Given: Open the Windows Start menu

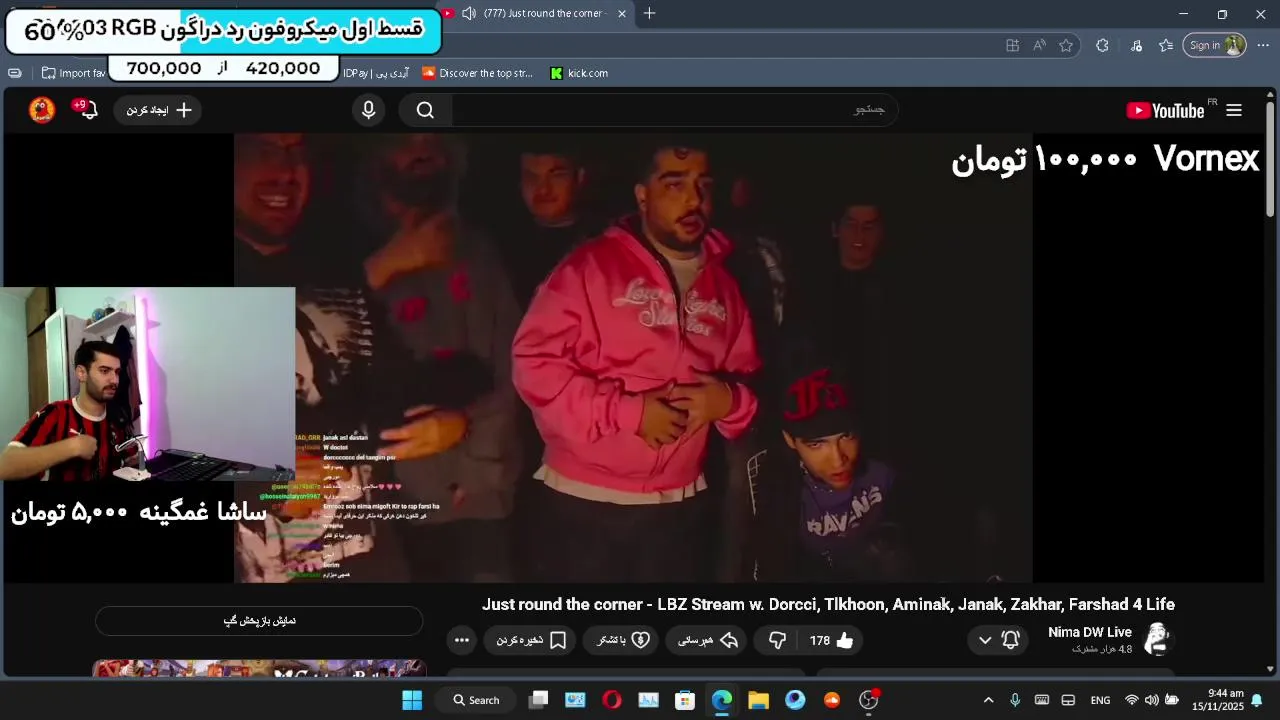Looking at the screenshot, I should [412, 700].
